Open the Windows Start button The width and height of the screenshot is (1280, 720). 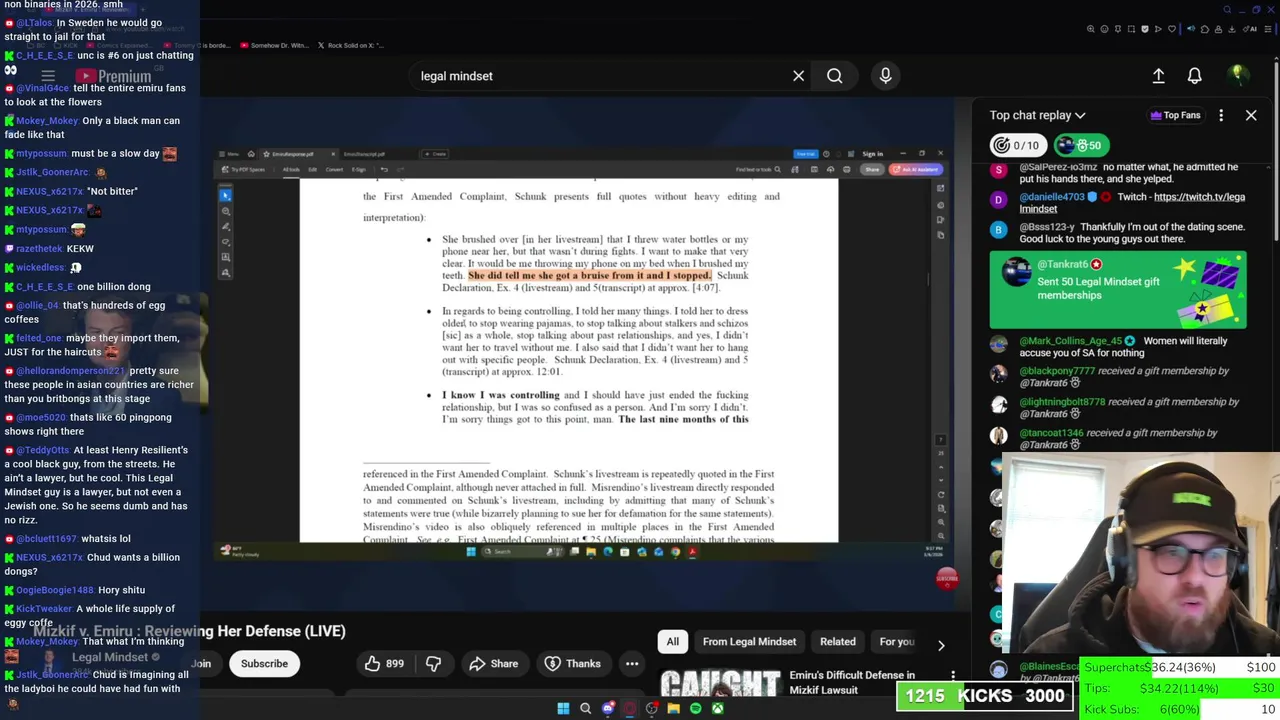tap(563, 709)
